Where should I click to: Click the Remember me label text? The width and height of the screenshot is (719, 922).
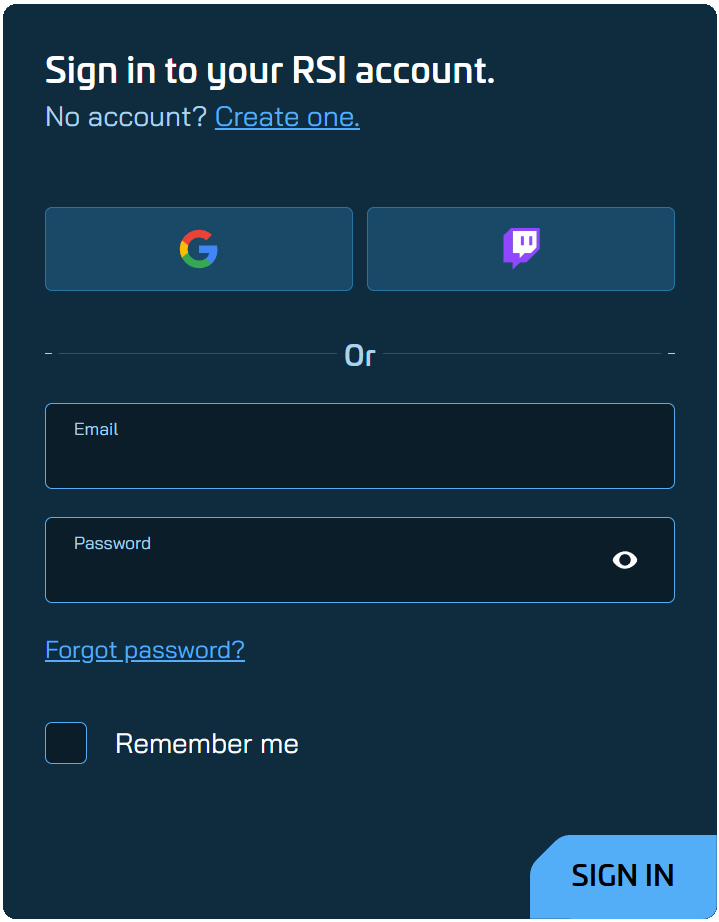[207, 744]
